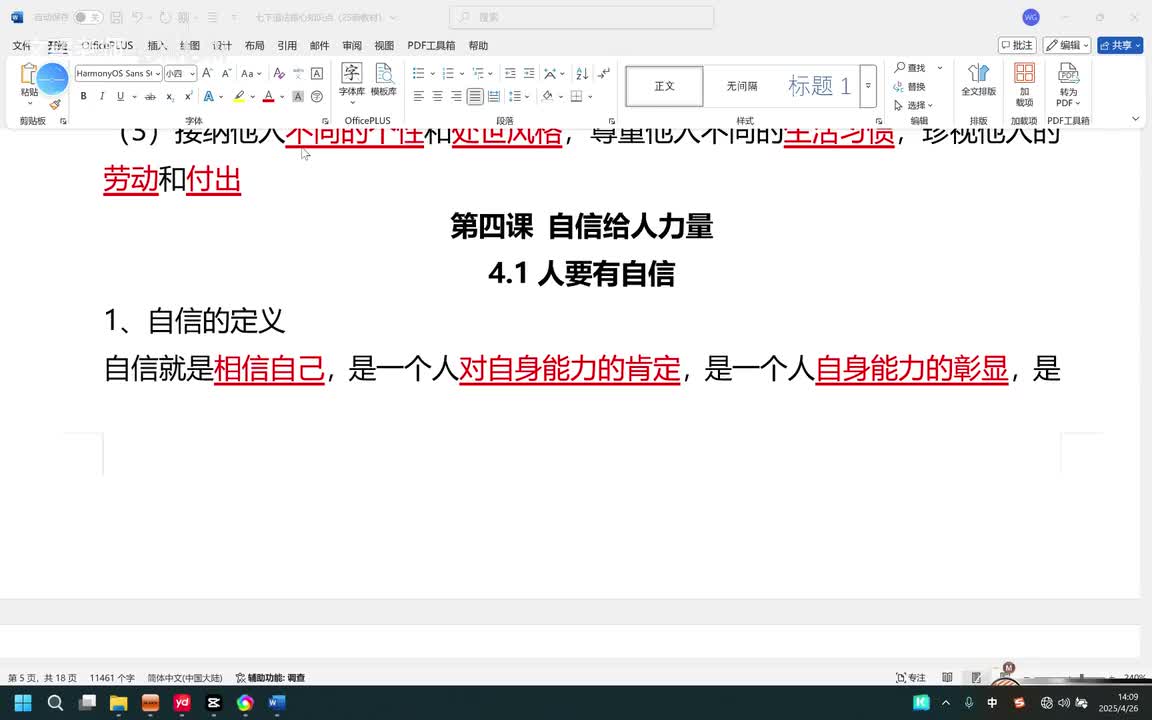Click the 共享 share button
Image resolution: width=1152 pixels, height=720 pixels.
(x=1120, y=46)
